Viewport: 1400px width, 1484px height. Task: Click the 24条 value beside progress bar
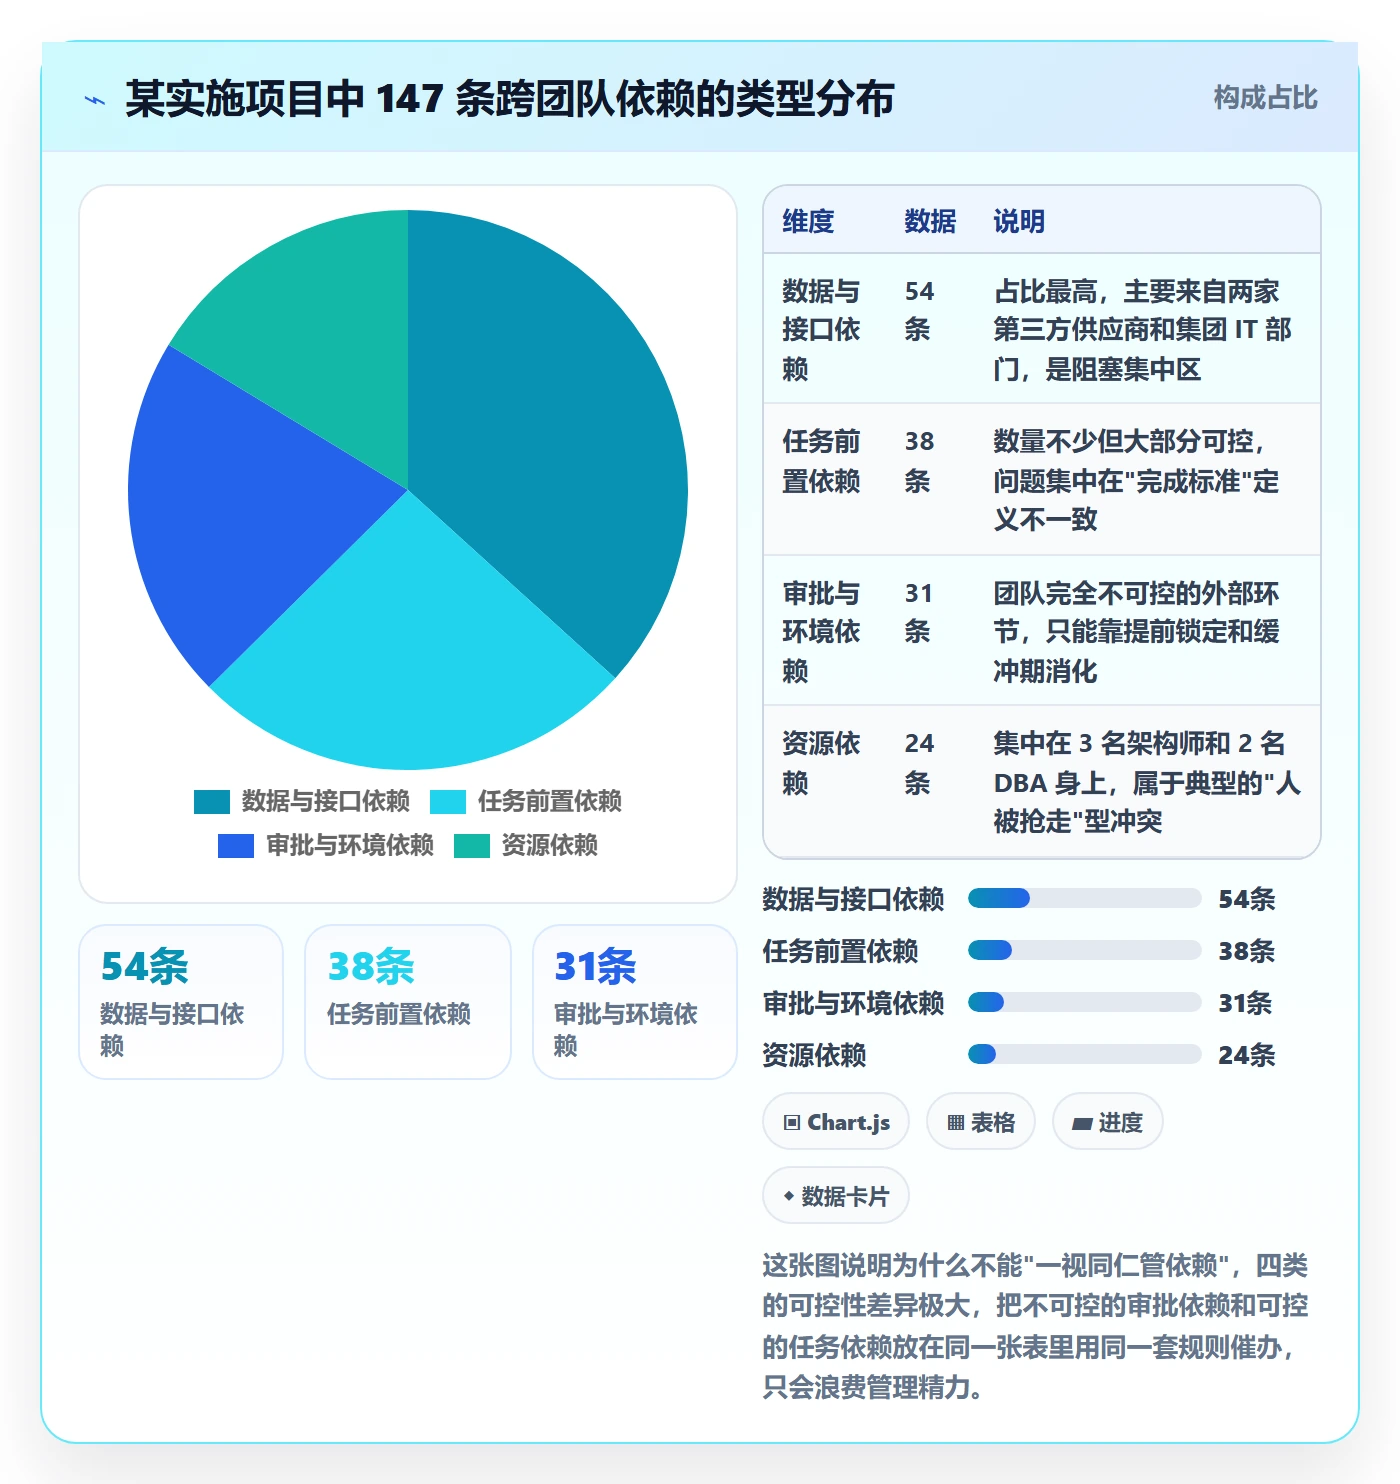point(1246,1055)
